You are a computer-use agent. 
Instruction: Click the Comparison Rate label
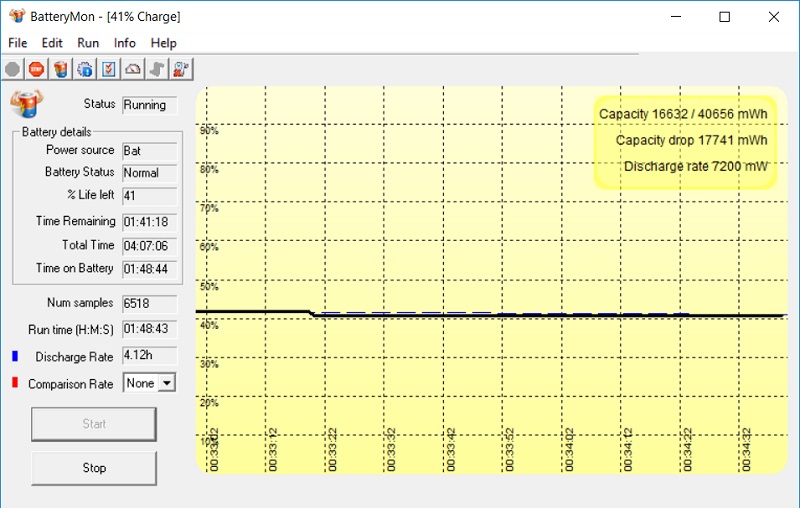point(70,384)
